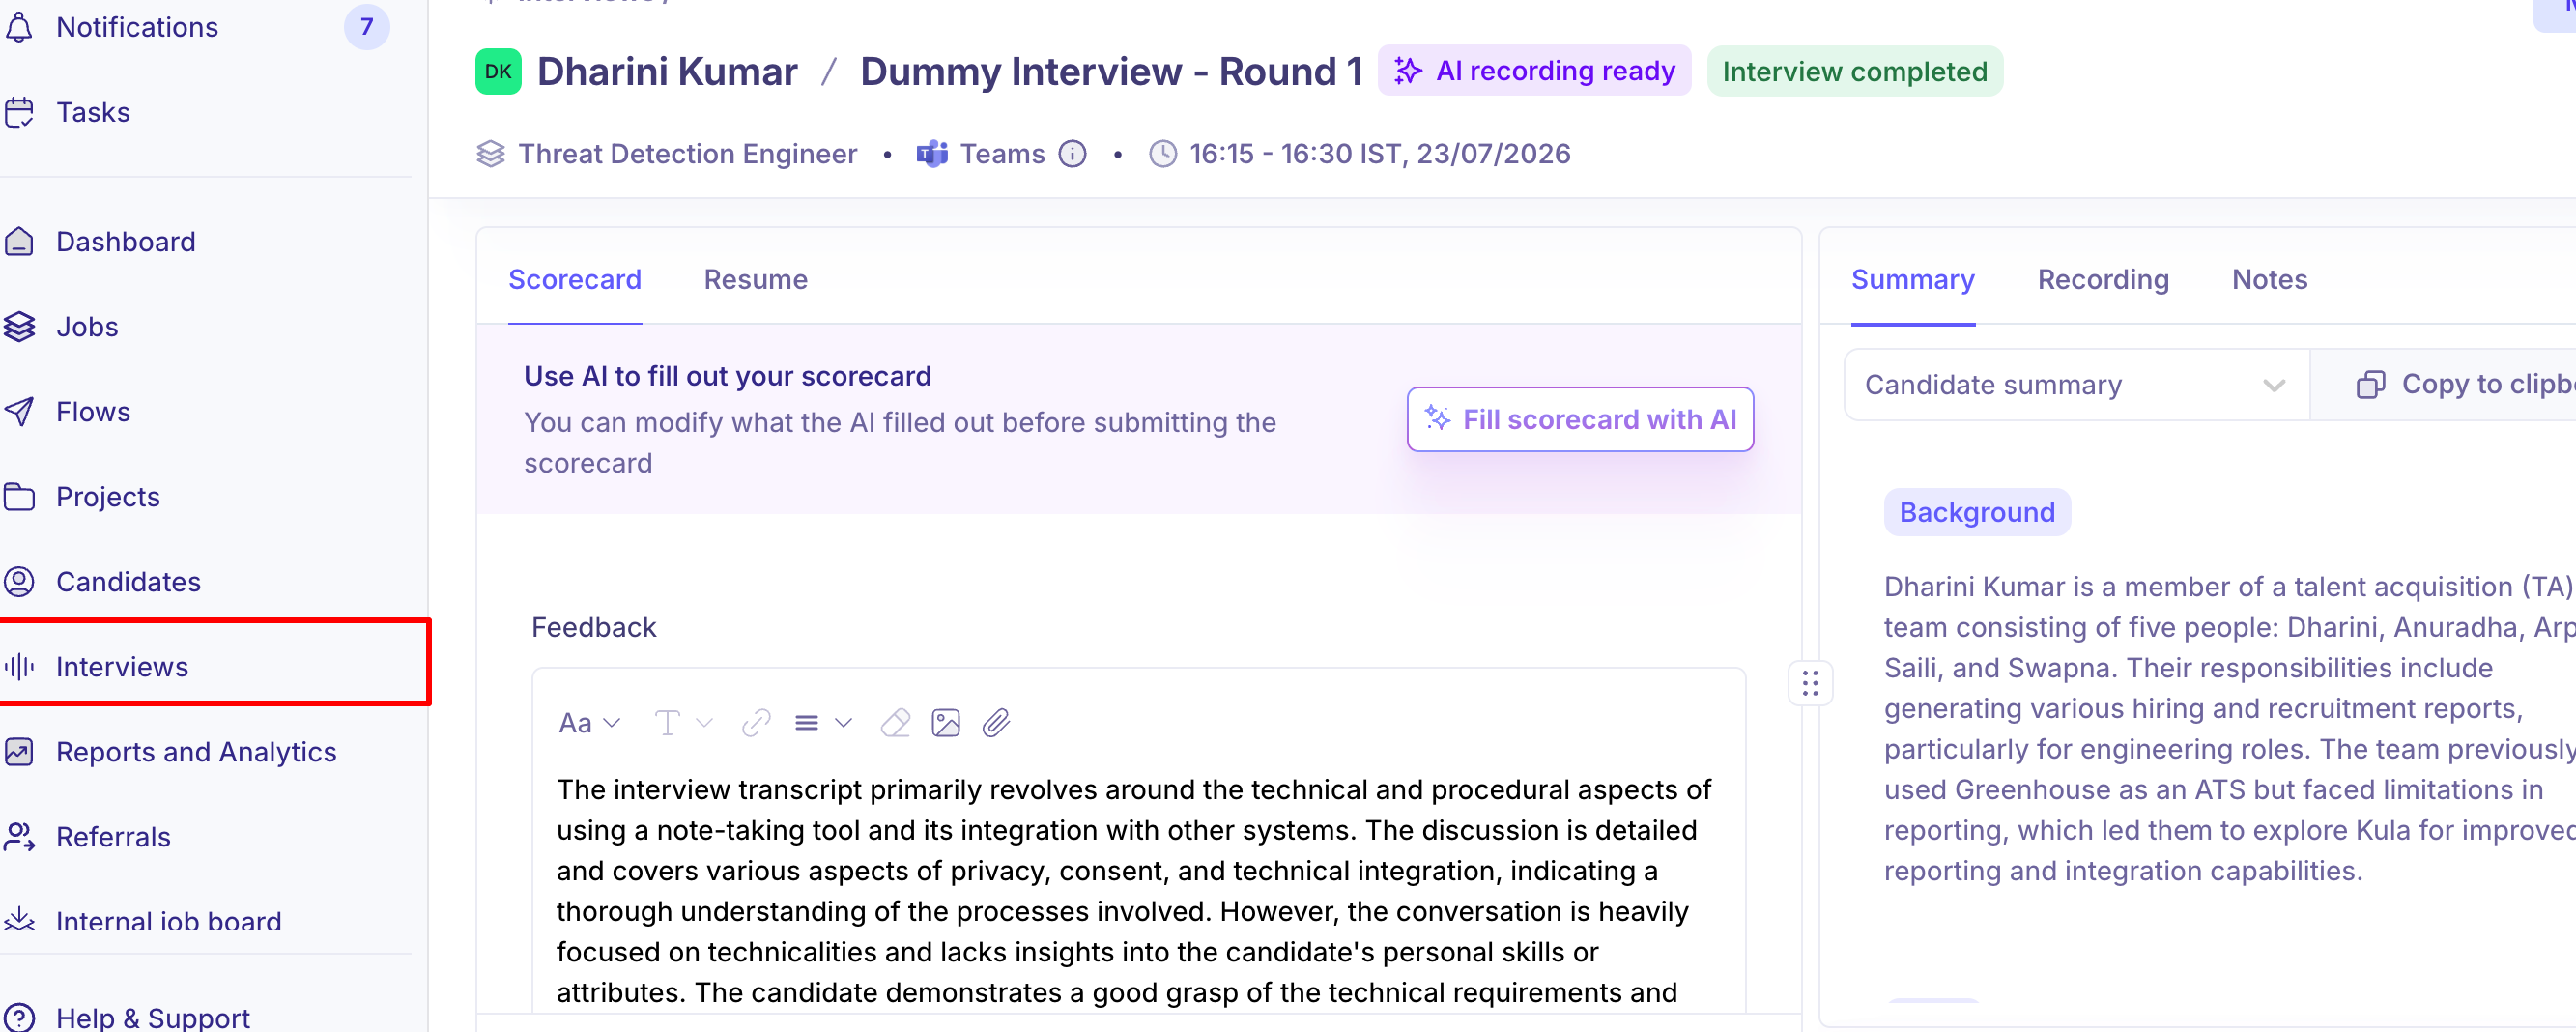Clear formatting with the eraser icon

point(895,723)
